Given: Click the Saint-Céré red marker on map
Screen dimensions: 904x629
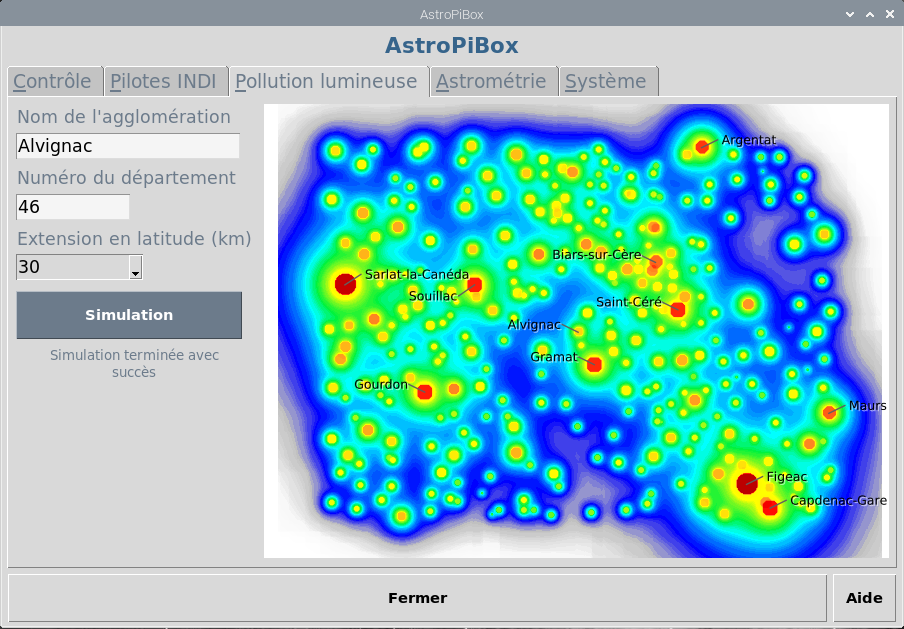Looking at the screenshot, I should click(677, 310).
